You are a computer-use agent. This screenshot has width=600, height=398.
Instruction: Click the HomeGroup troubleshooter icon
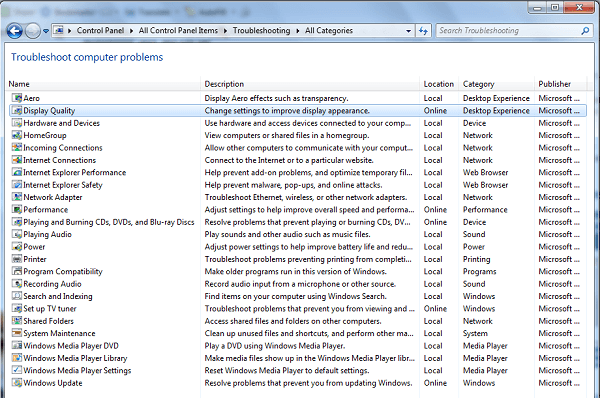[x=17, y=135]
